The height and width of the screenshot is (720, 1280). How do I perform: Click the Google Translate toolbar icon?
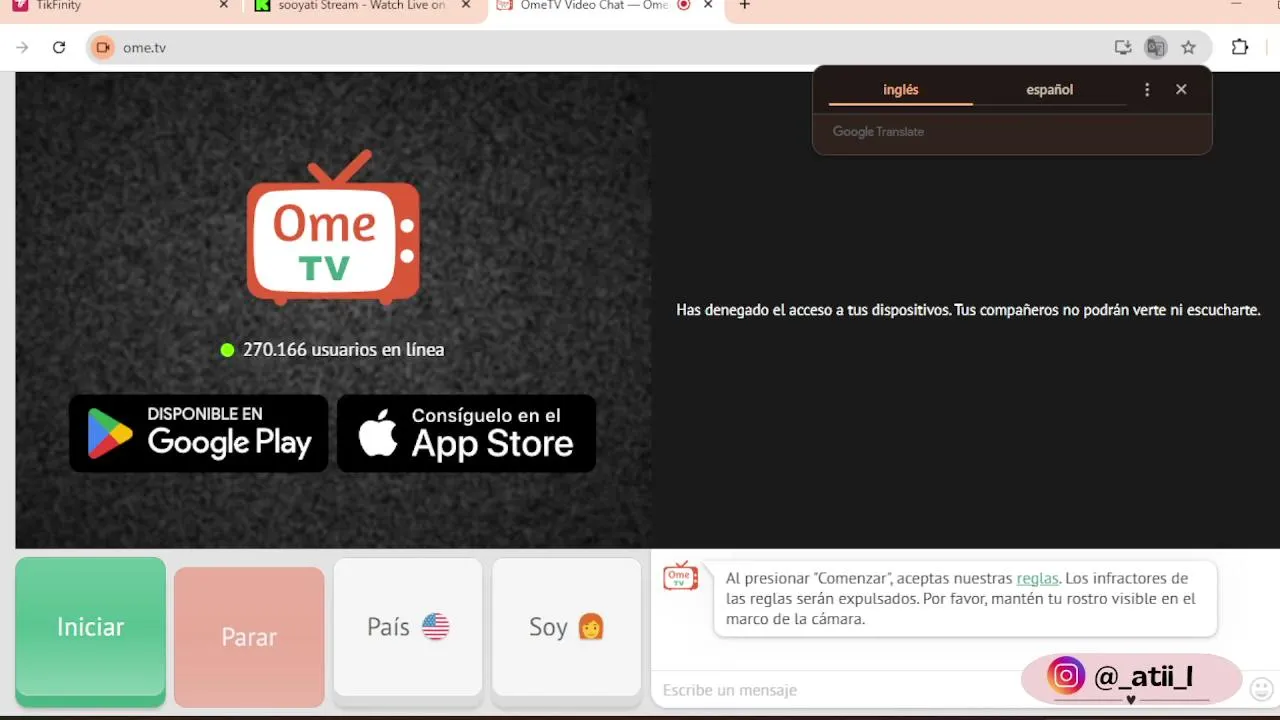click(1156, 47)
